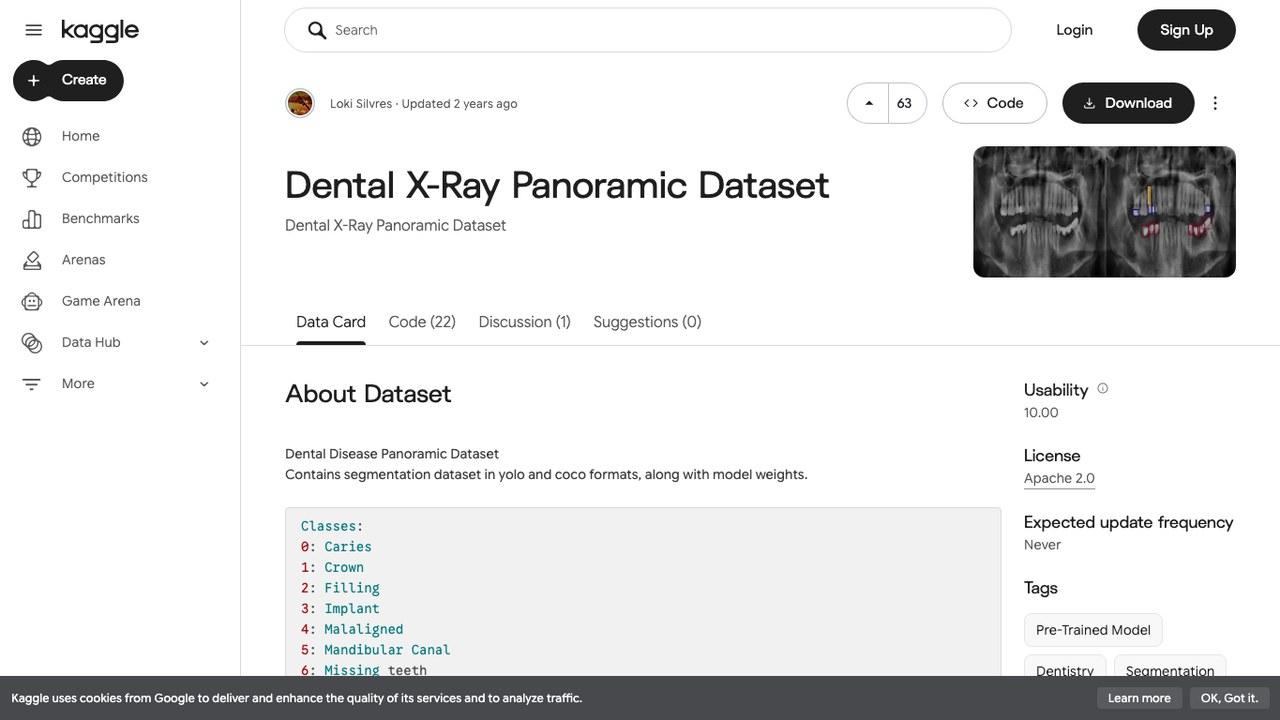Click the Benchmarks bar chart icon

32,218
